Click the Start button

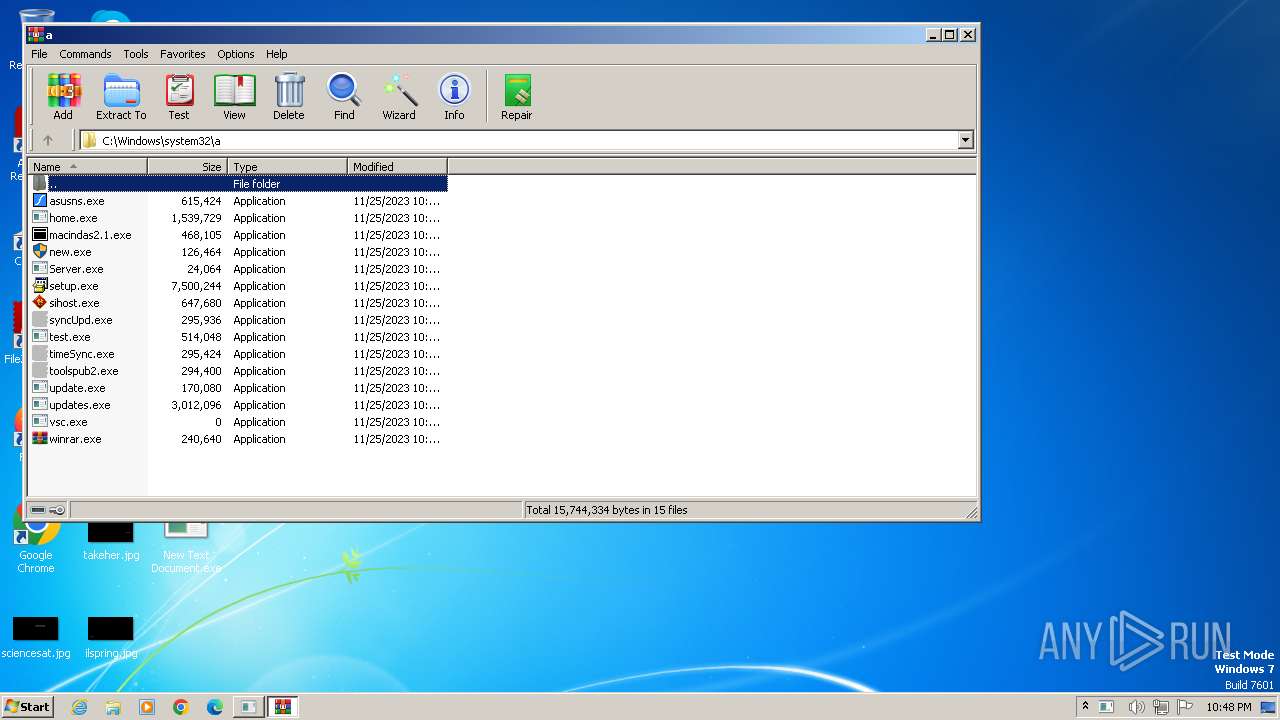point(27,706)
